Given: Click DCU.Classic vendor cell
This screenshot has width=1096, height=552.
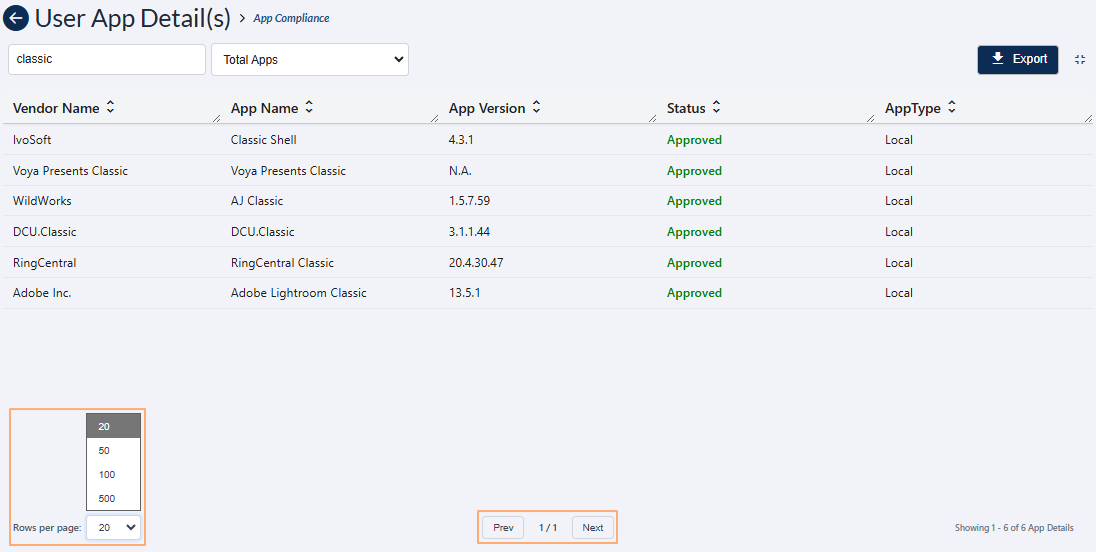Looking at the screenshot, I should pyautogui.click(x=45, y=231).
